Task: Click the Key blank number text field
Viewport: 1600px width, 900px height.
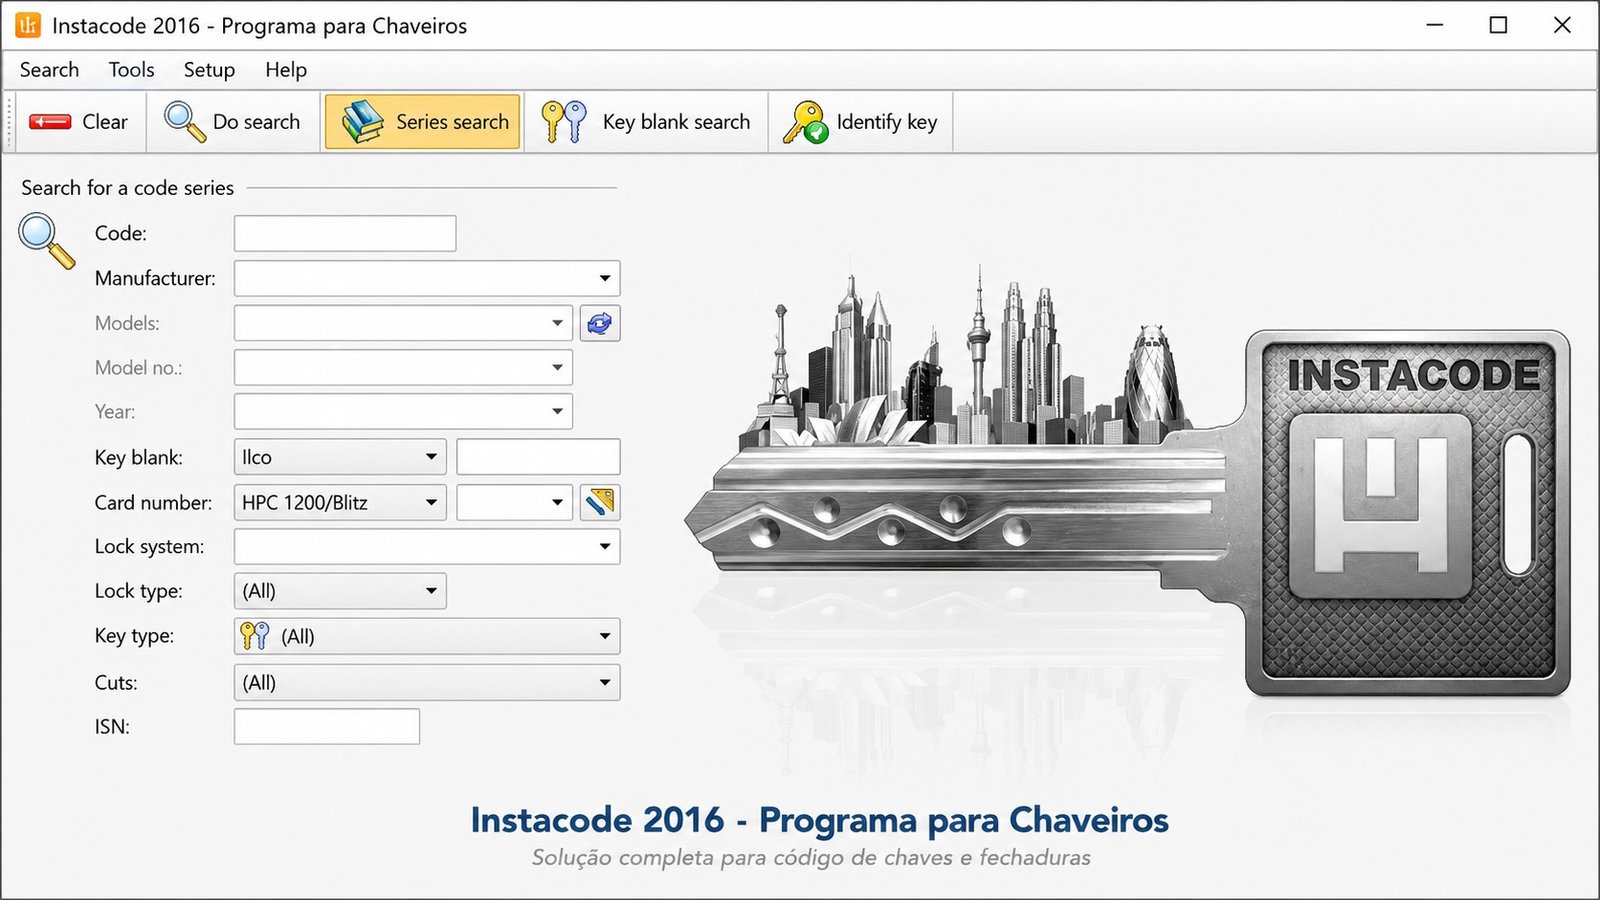Action: pos(538,457)
